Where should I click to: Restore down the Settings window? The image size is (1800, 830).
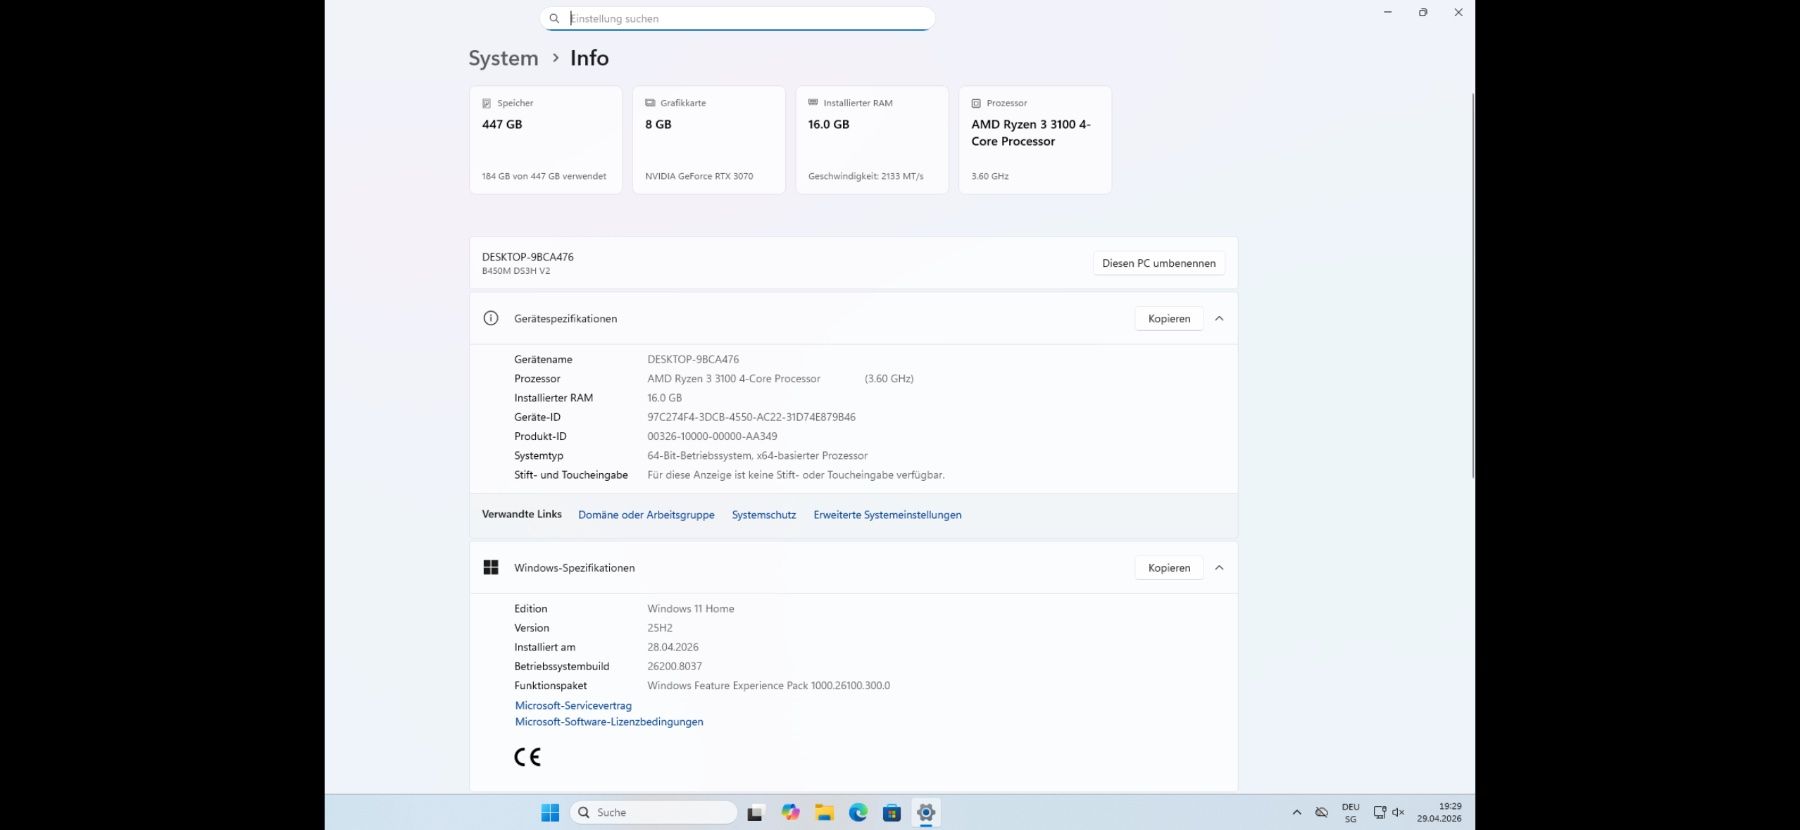(1423, 12)
